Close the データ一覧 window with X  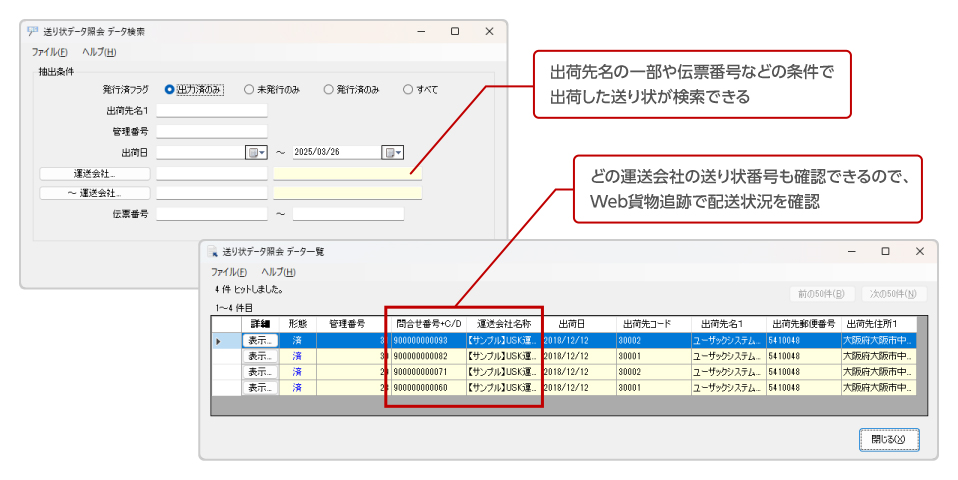919,252
